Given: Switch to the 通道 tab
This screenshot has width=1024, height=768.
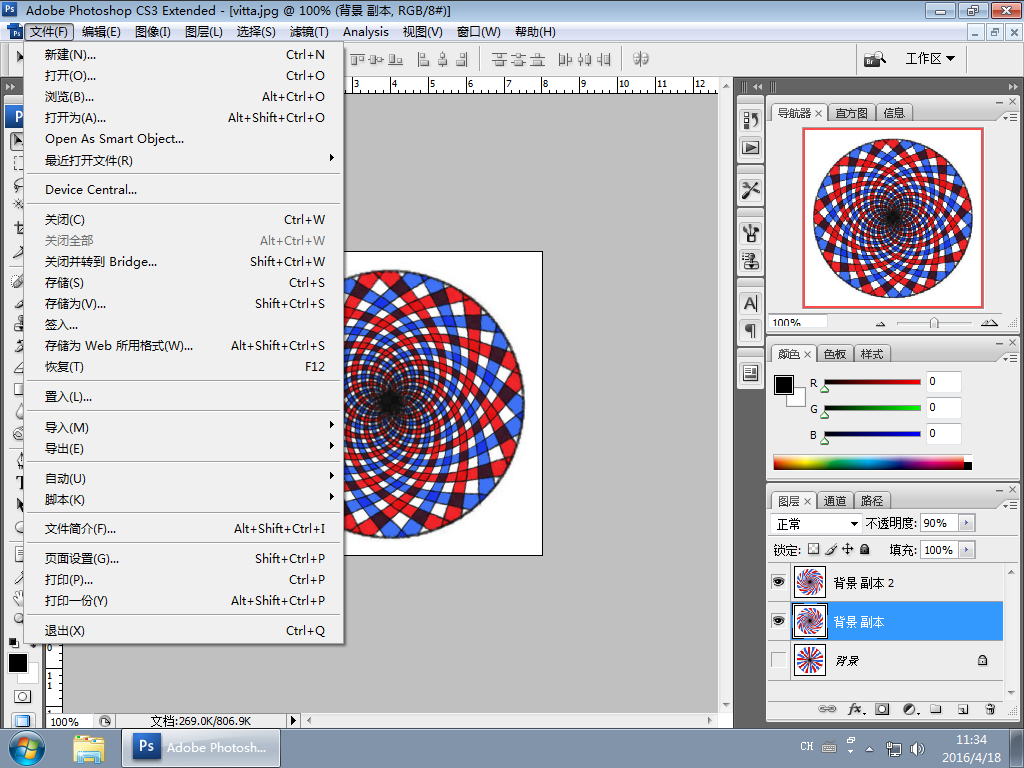Looking at the screenshot, I should 835,501.
